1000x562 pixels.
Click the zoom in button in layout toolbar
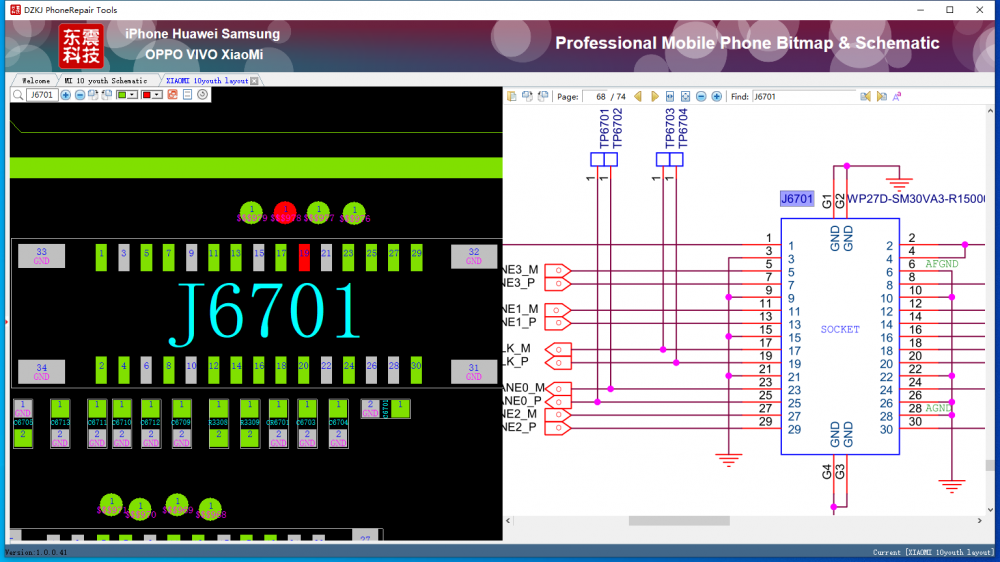66,95
